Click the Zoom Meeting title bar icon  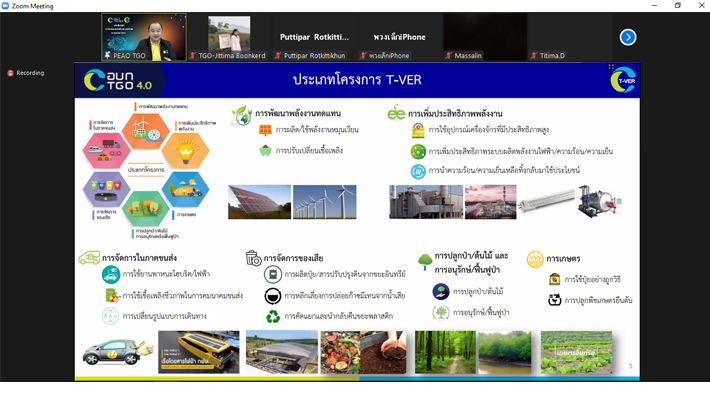[8, 6]
